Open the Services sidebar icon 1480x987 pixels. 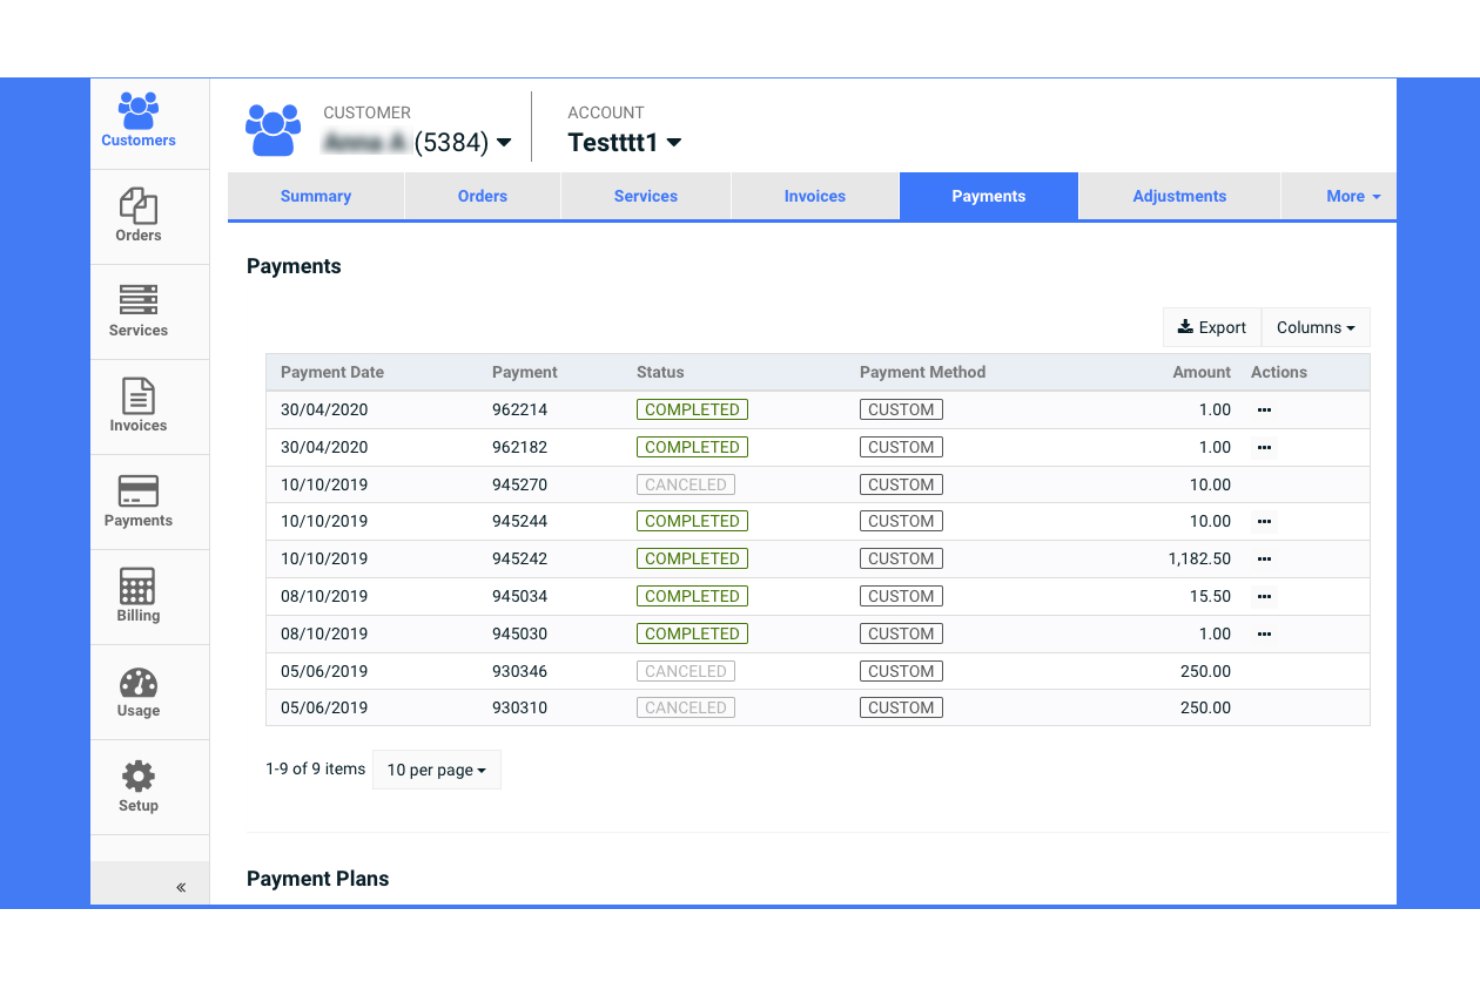pos(137,310)
